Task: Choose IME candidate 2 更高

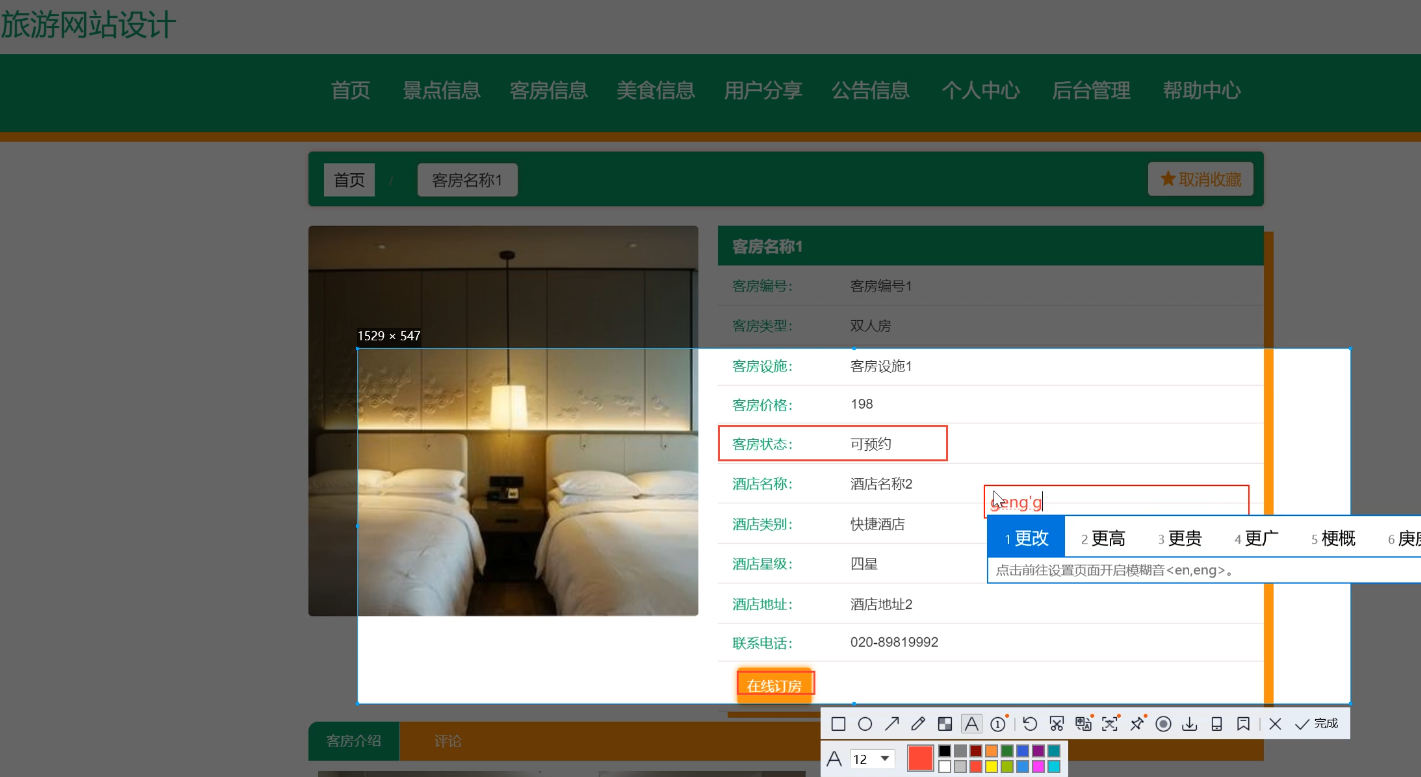Action: [x=1103, y=538]
